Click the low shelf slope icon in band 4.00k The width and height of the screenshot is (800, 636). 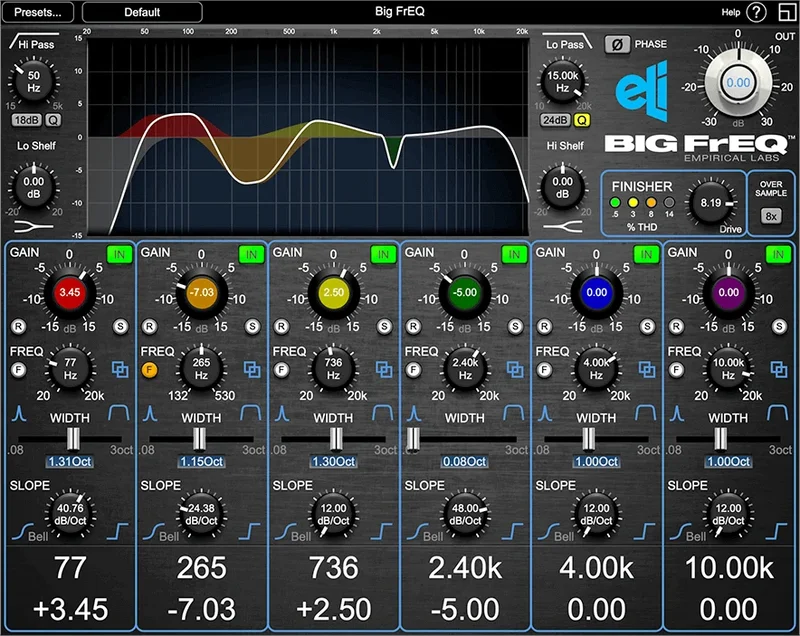click(547, 532)
